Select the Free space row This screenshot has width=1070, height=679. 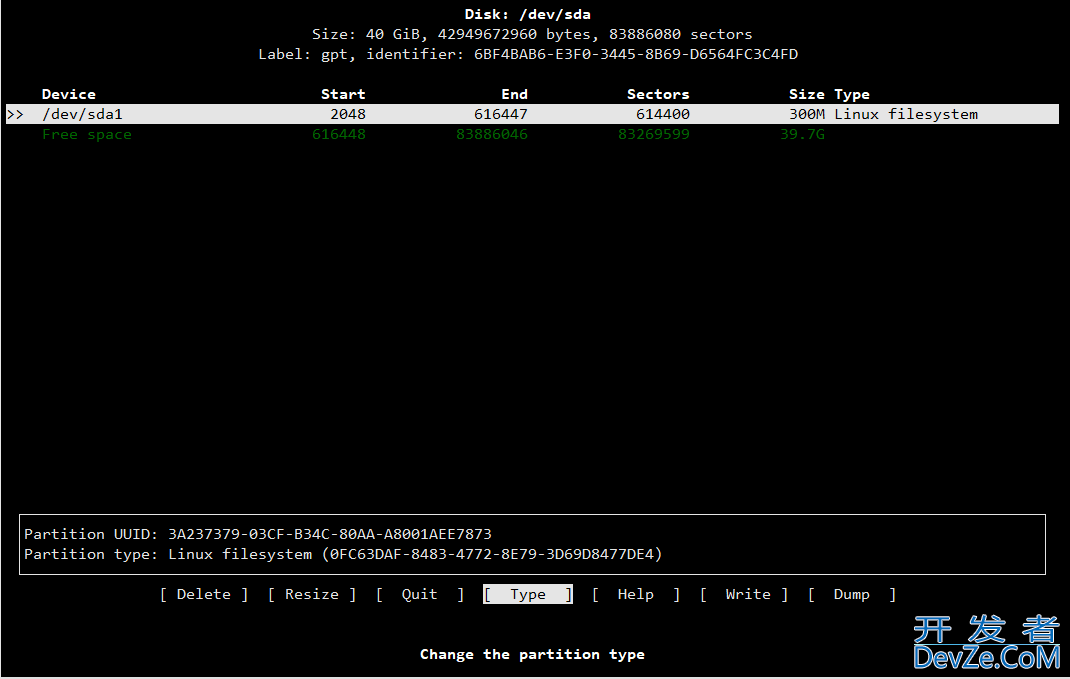coord(433,134)
